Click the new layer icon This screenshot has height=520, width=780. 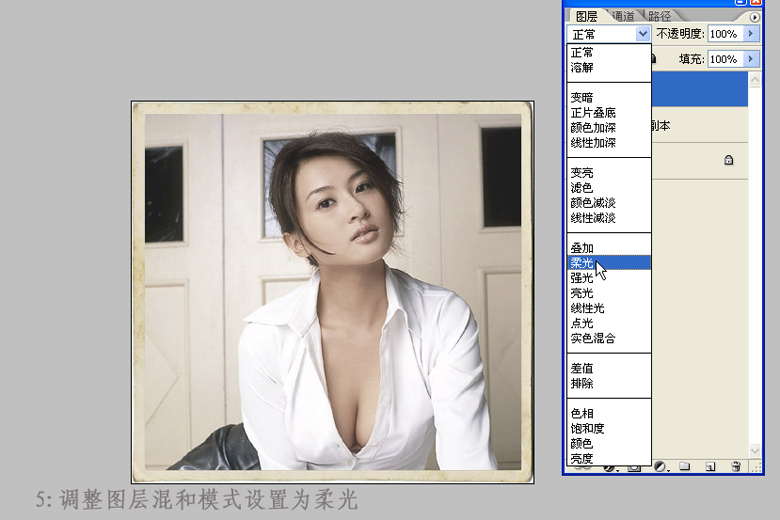tap(710, 467)
